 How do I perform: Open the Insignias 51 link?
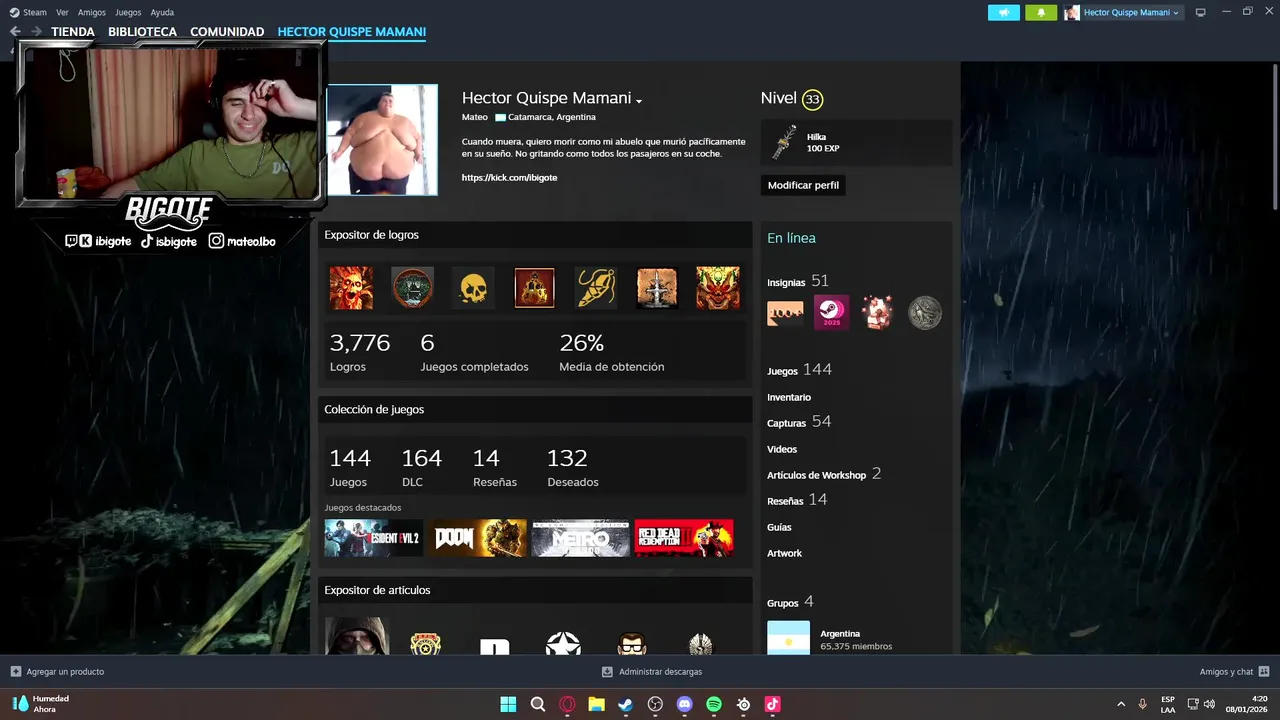click(798, 281)
